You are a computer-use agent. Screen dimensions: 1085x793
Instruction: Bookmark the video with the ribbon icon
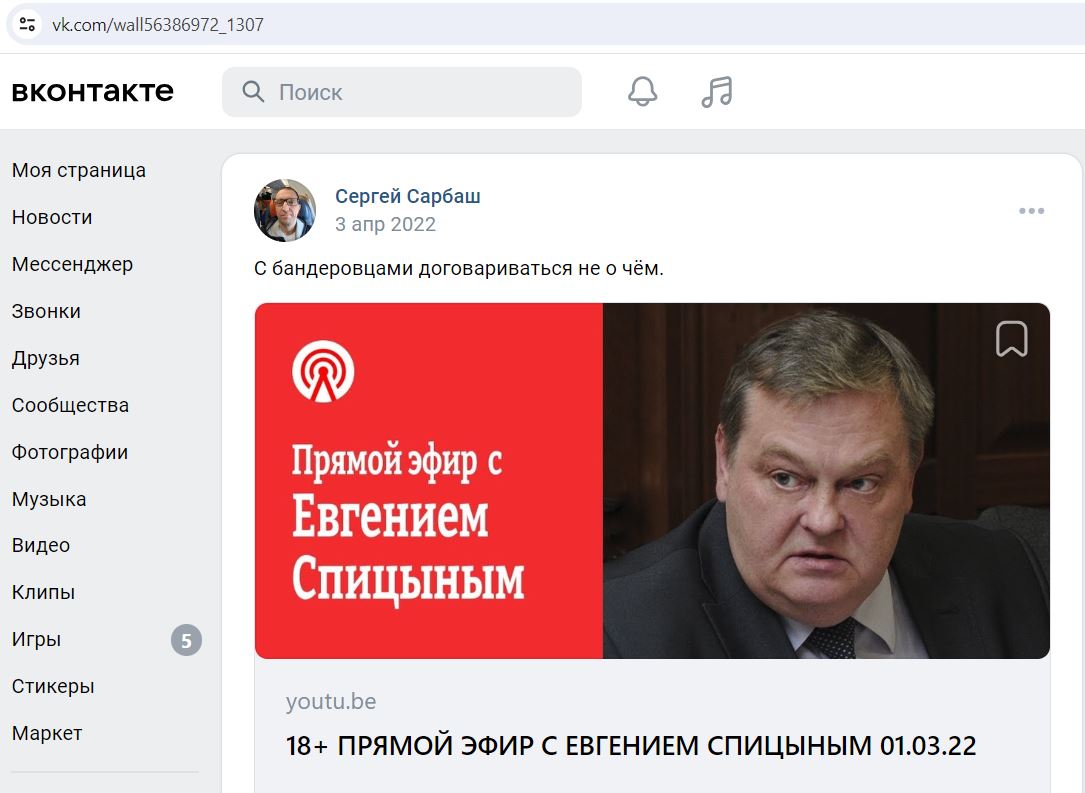(x=1011, y=338)
